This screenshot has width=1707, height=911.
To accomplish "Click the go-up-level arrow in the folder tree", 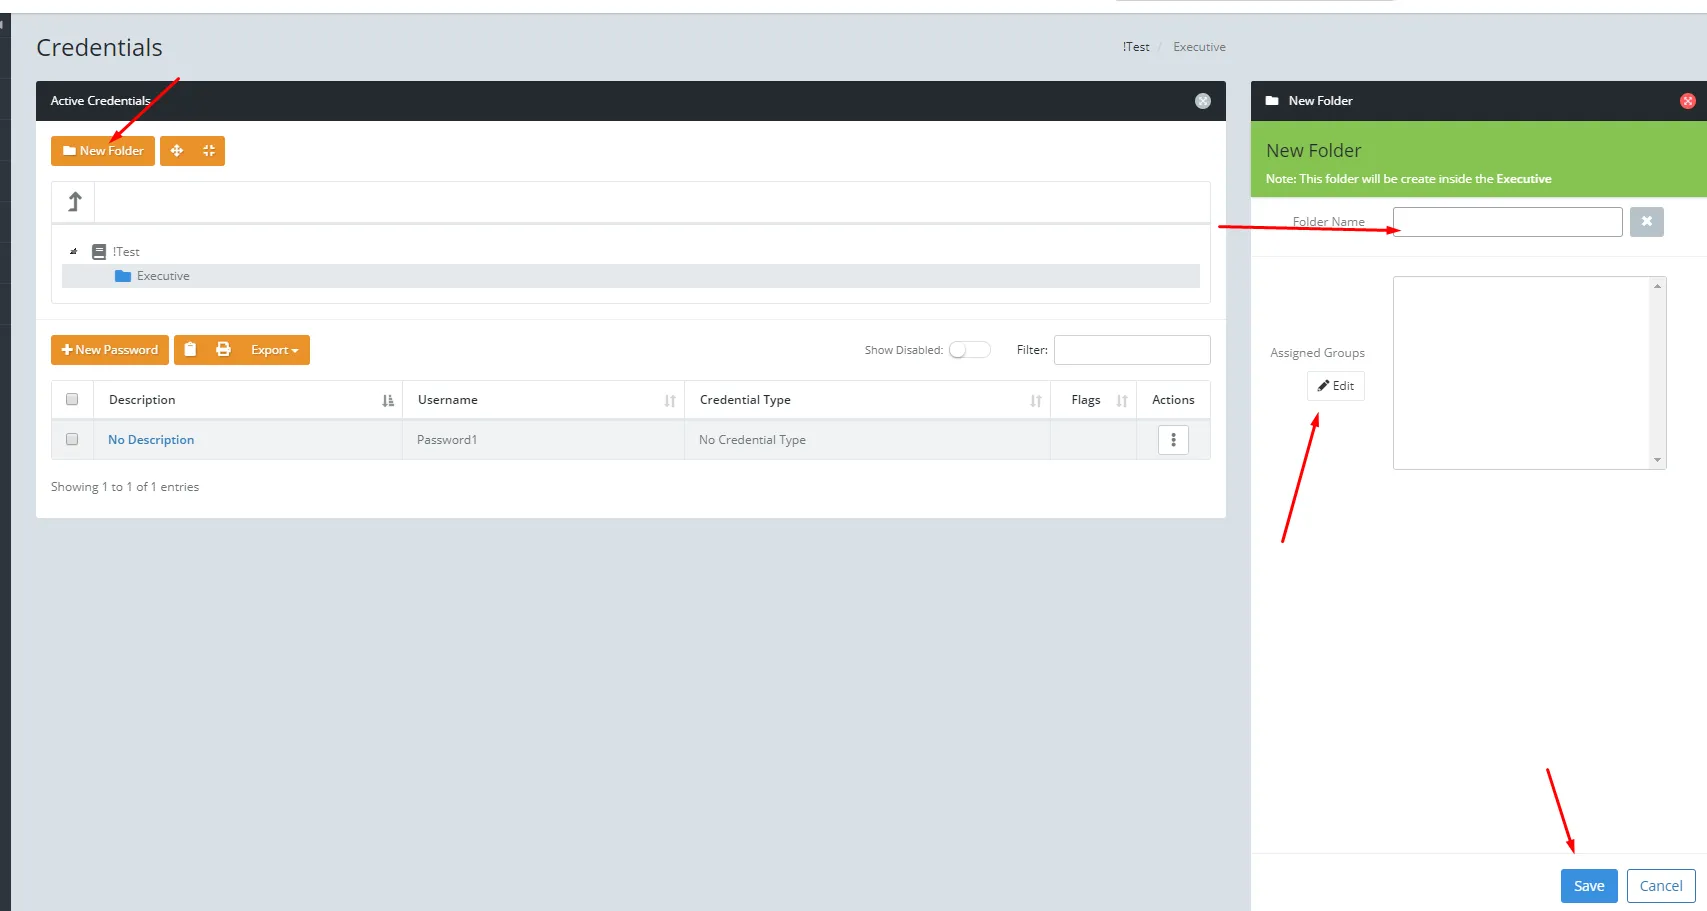I will [x=73, y=201].
